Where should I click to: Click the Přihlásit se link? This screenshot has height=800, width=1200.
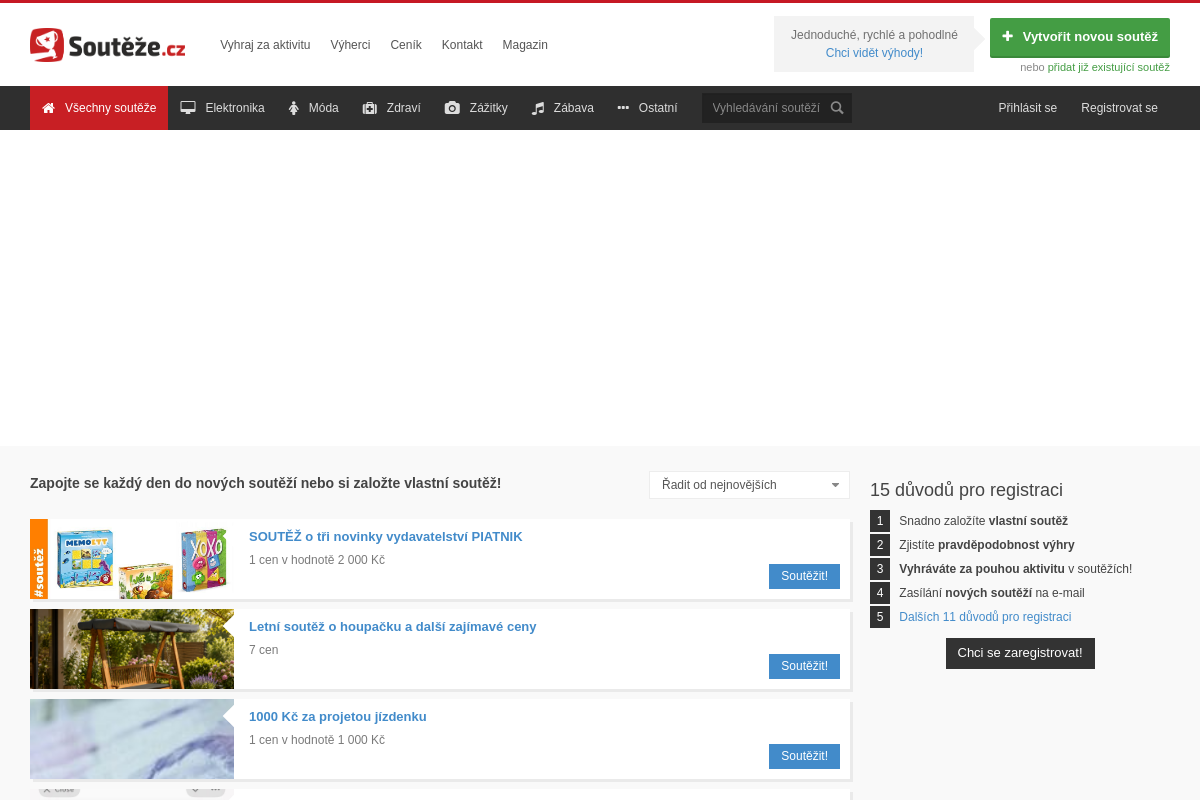1027,108
